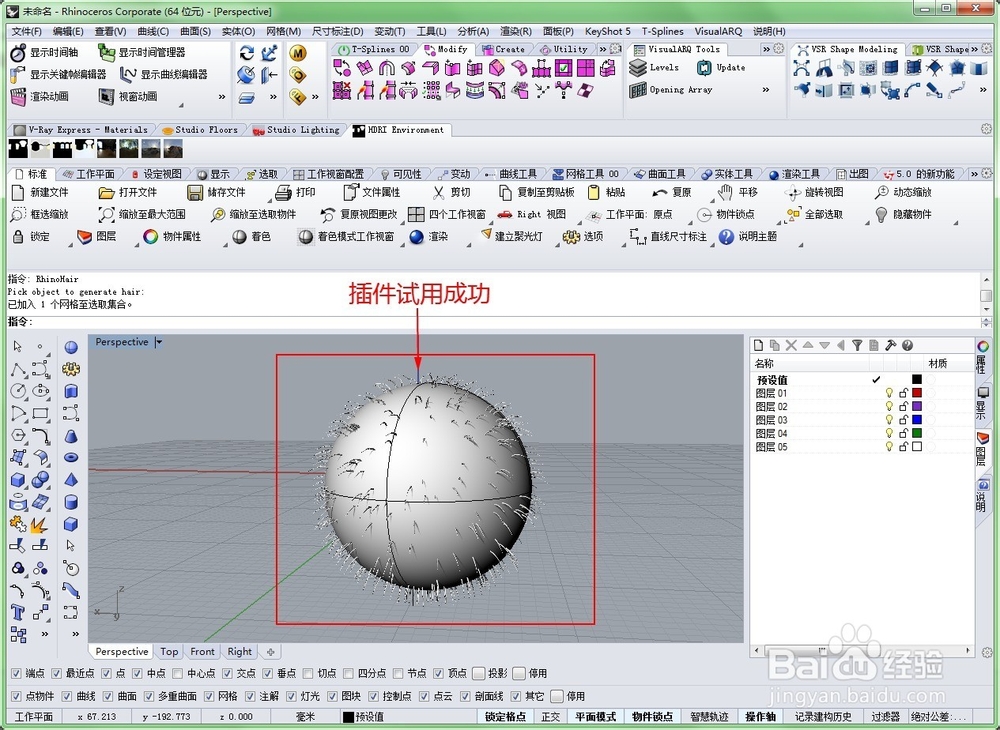The height and width of the screenshot is (730, 1000).
Task: Click the 建立聚光灯 spotlight icon
Action: [485, 235]
